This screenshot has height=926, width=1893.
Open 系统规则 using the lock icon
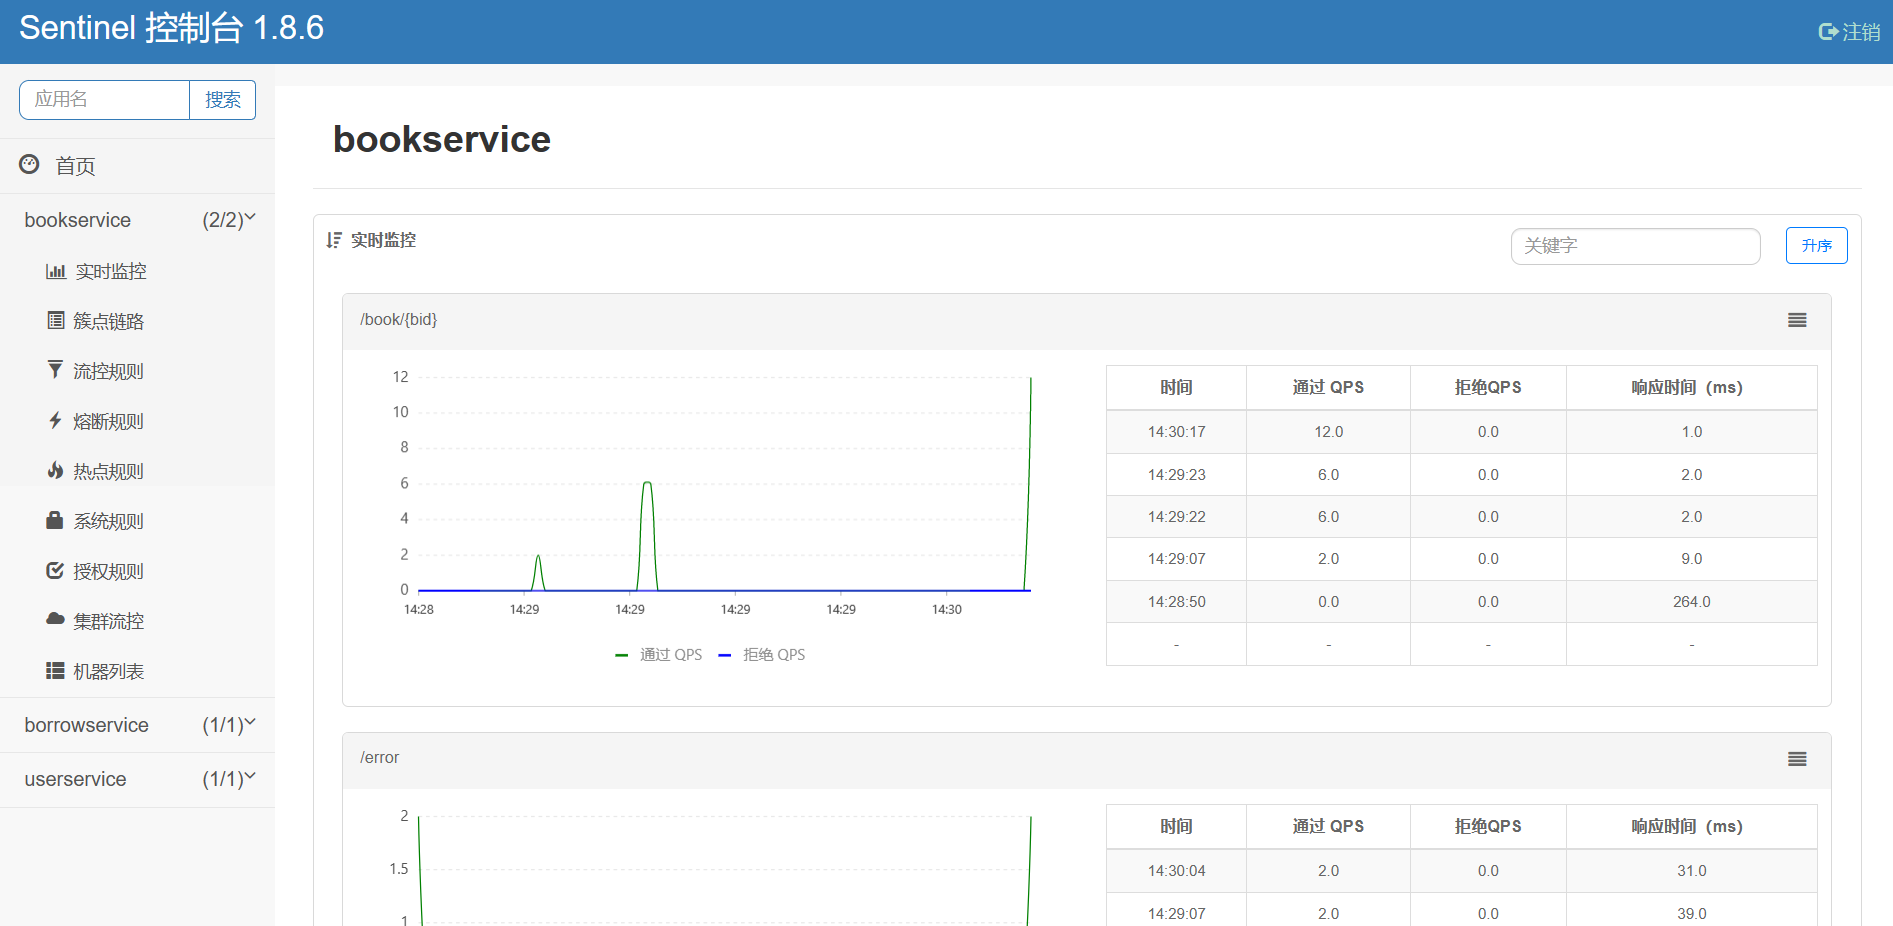coord(56,520)
